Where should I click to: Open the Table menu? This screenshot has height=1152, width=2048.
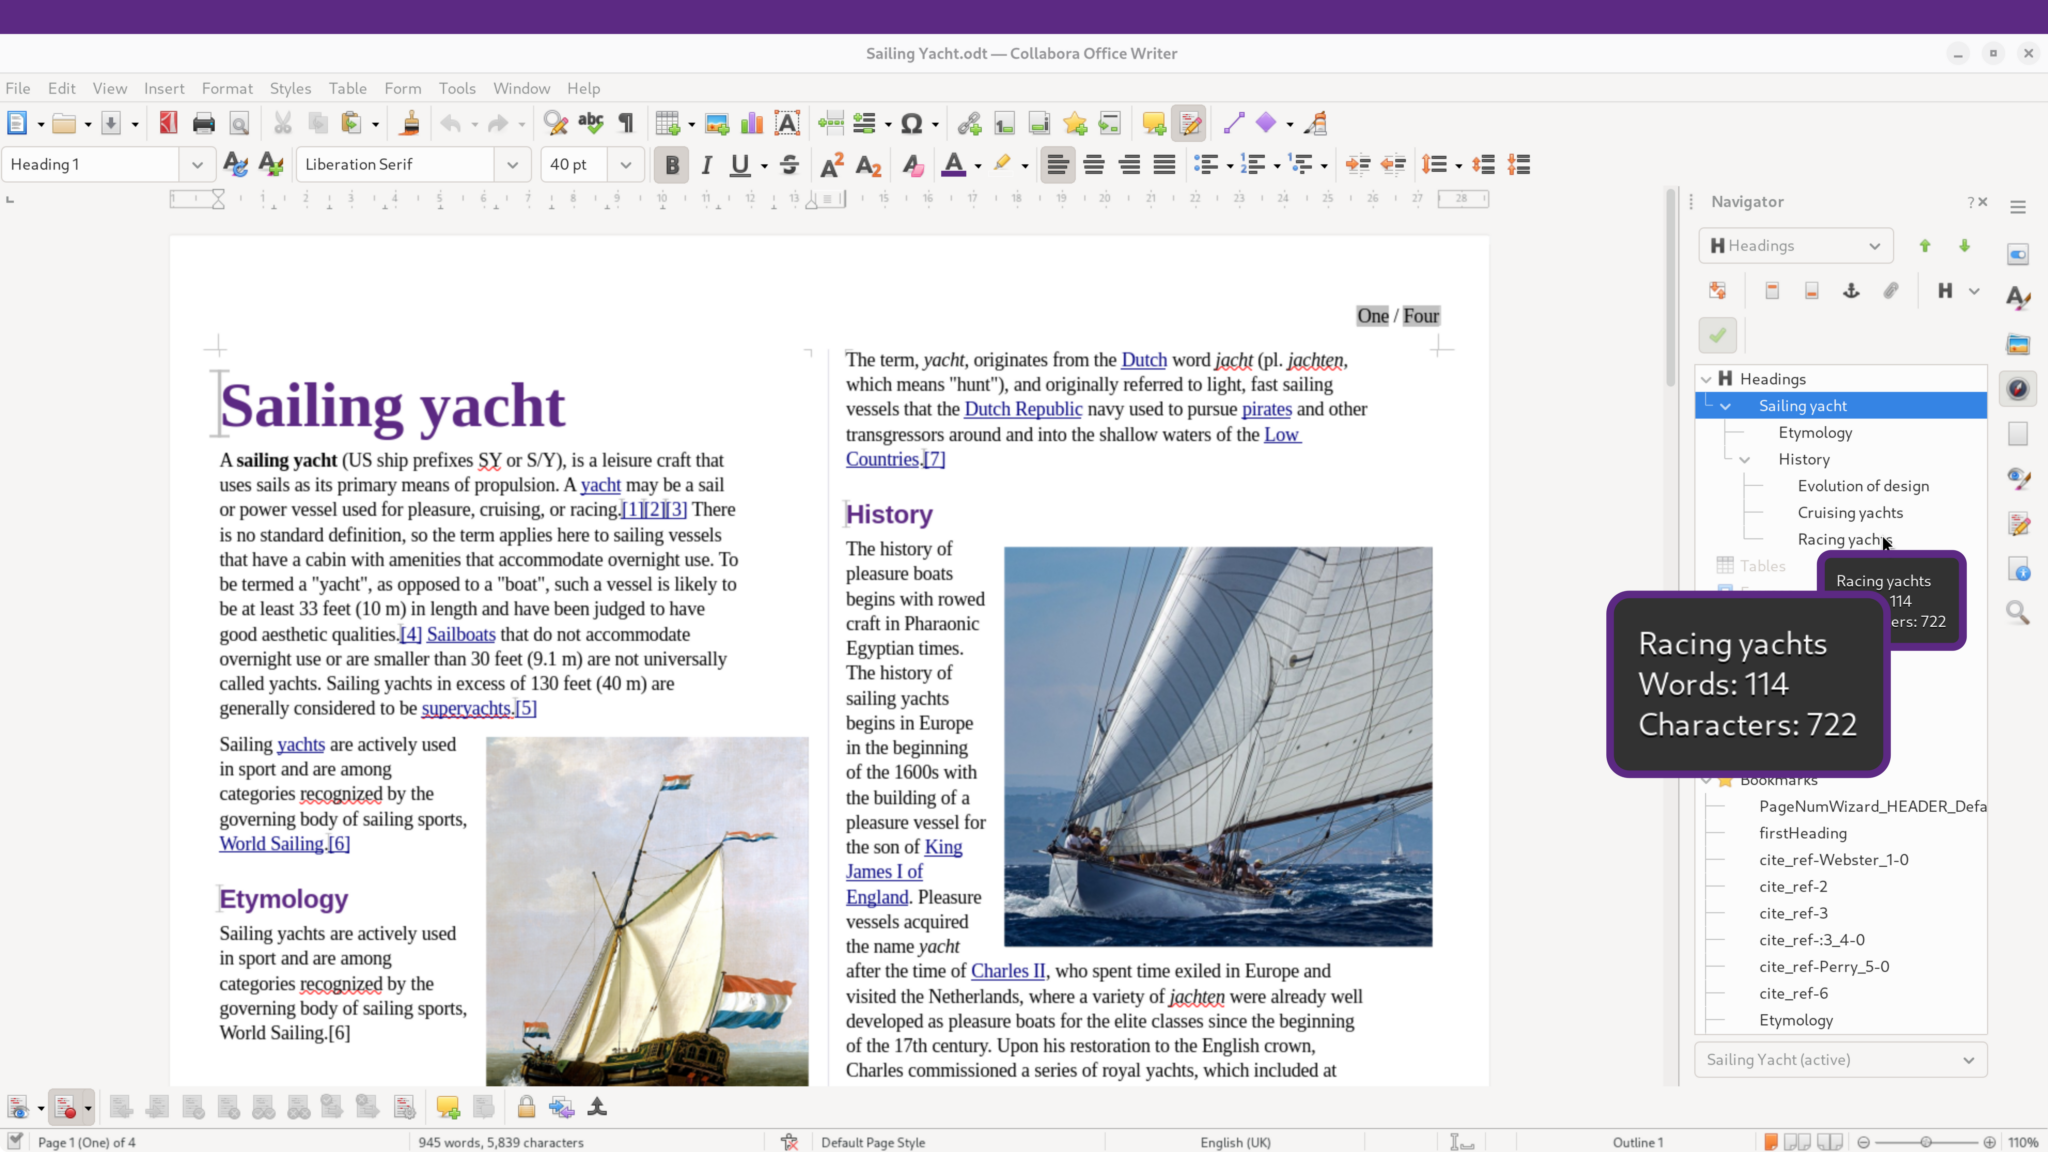pos(347,88)
